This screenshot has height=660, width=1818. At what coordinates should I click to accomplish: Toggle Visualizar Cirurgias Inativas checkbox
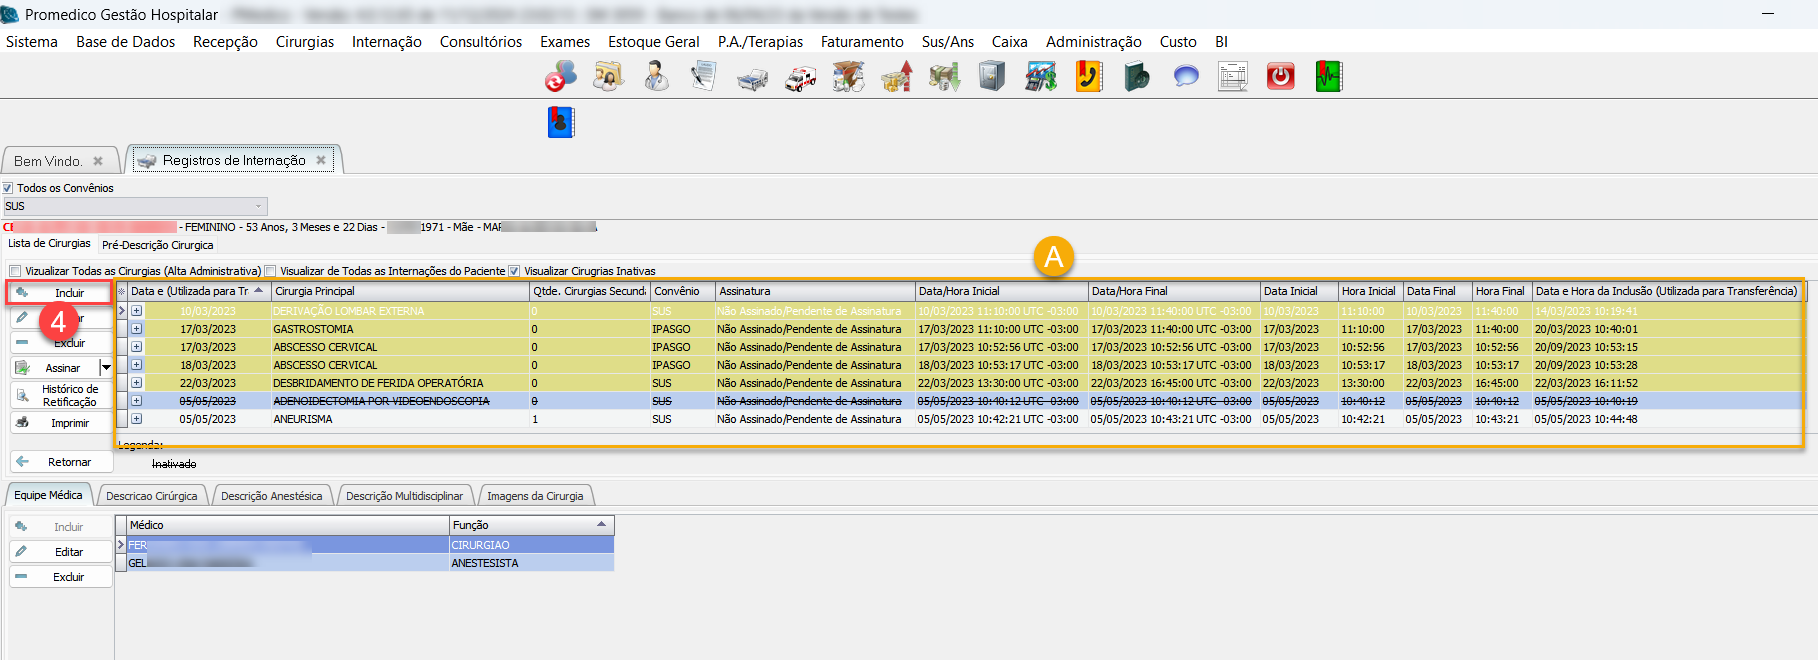tap(514, 271)
